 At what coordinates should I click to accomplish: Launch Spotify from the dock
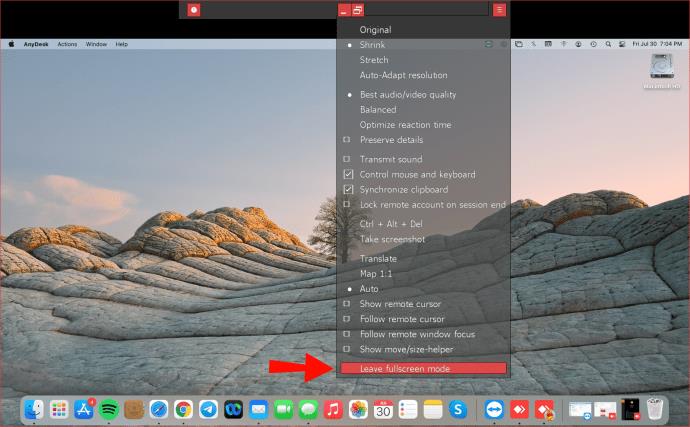click(x=109, y=409)
